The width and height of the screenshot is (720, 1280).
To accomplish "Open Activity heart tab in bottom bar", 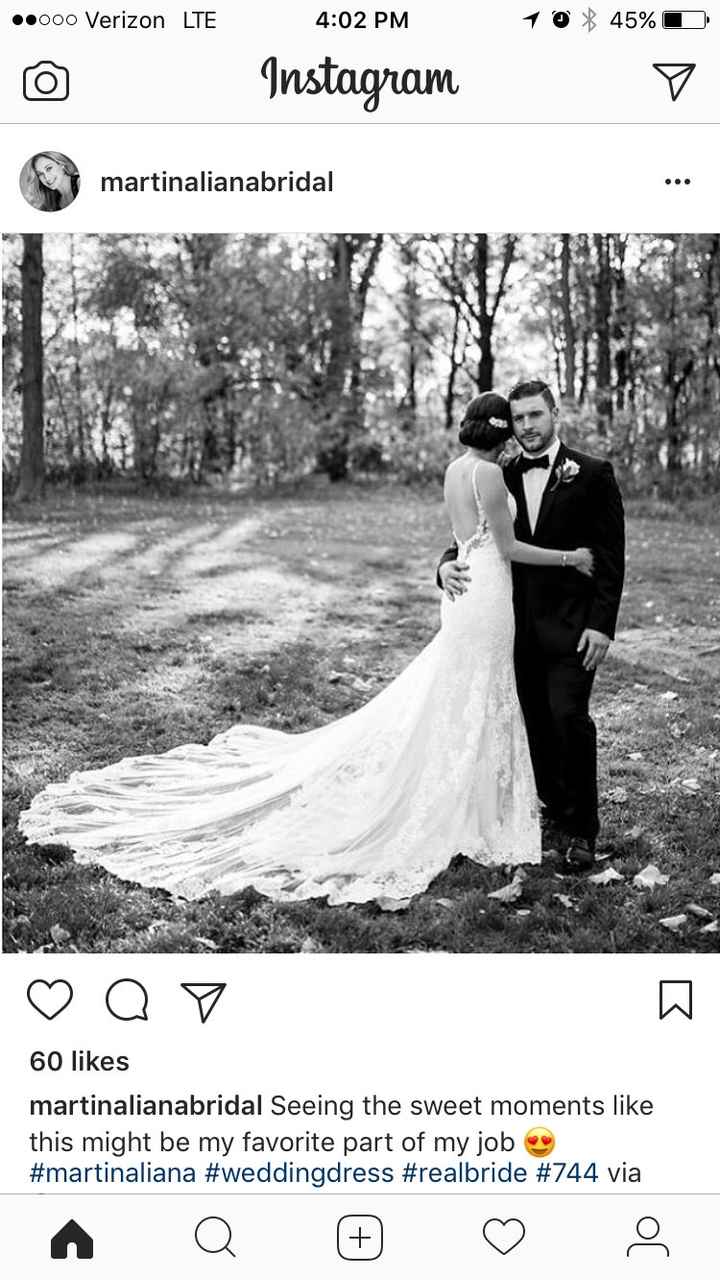I will (x=504, y=1238).
